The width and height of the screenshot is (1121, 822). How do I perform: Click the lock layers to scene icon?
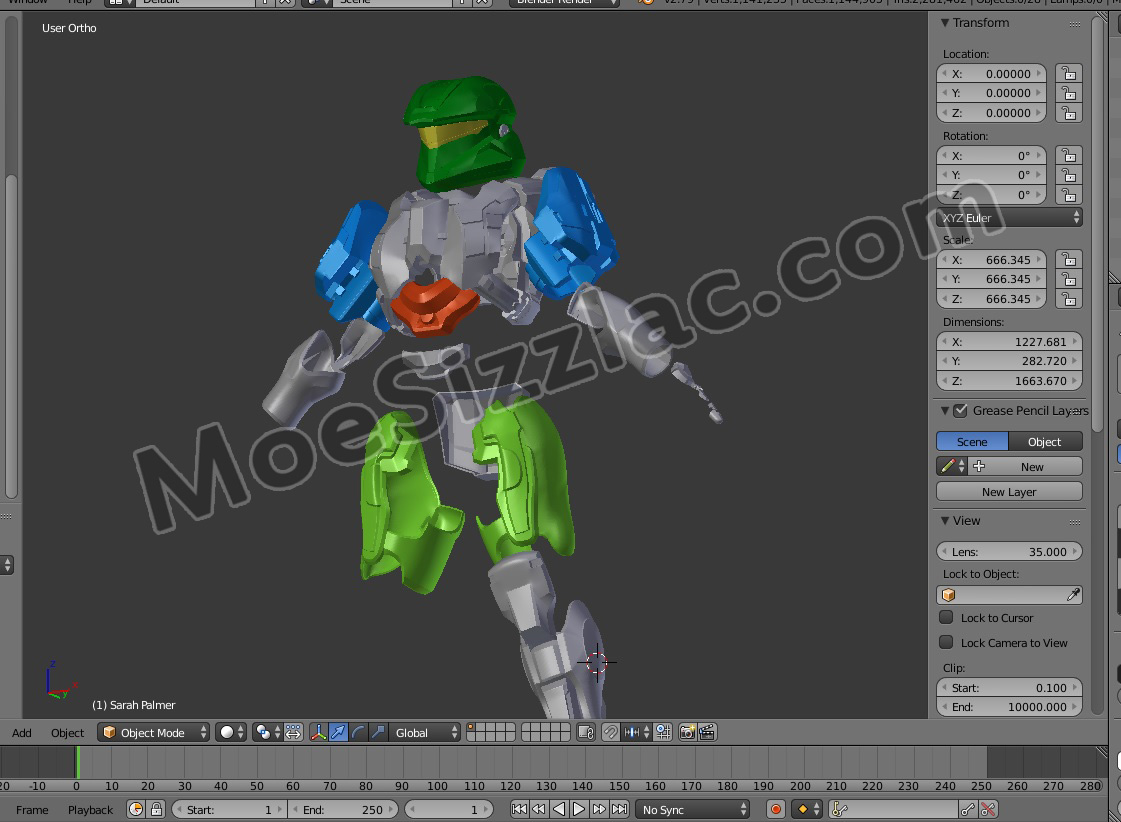click(x=586, y=732)
